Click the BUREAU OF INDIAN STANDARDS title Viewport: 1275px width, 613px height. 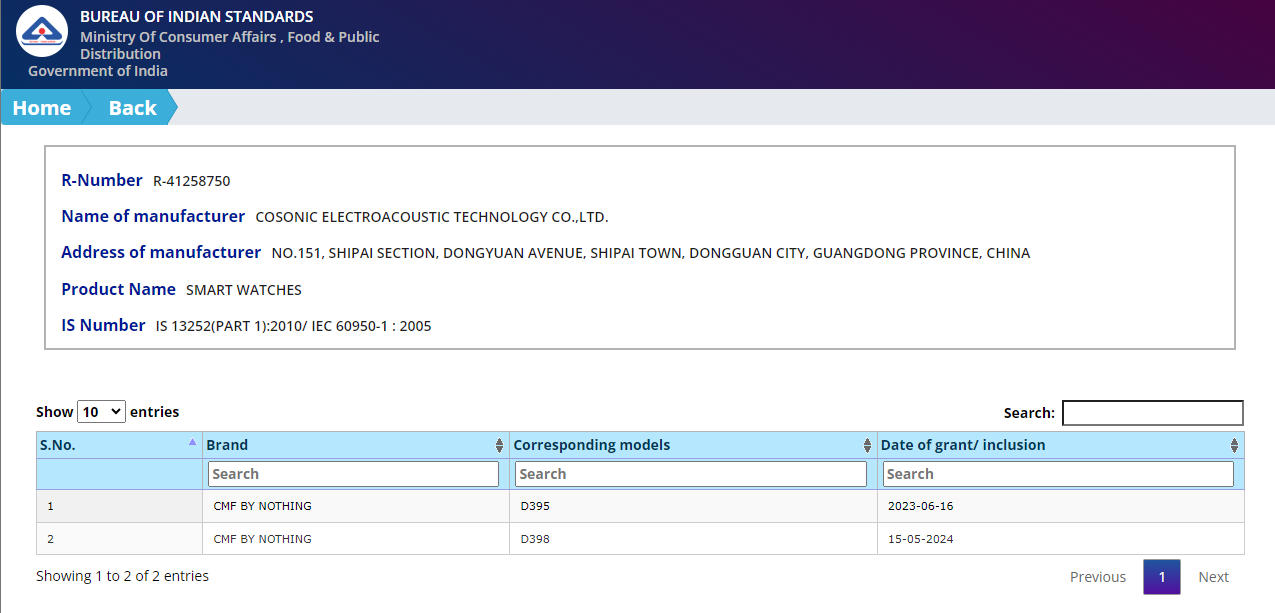(x=196, y=17)
